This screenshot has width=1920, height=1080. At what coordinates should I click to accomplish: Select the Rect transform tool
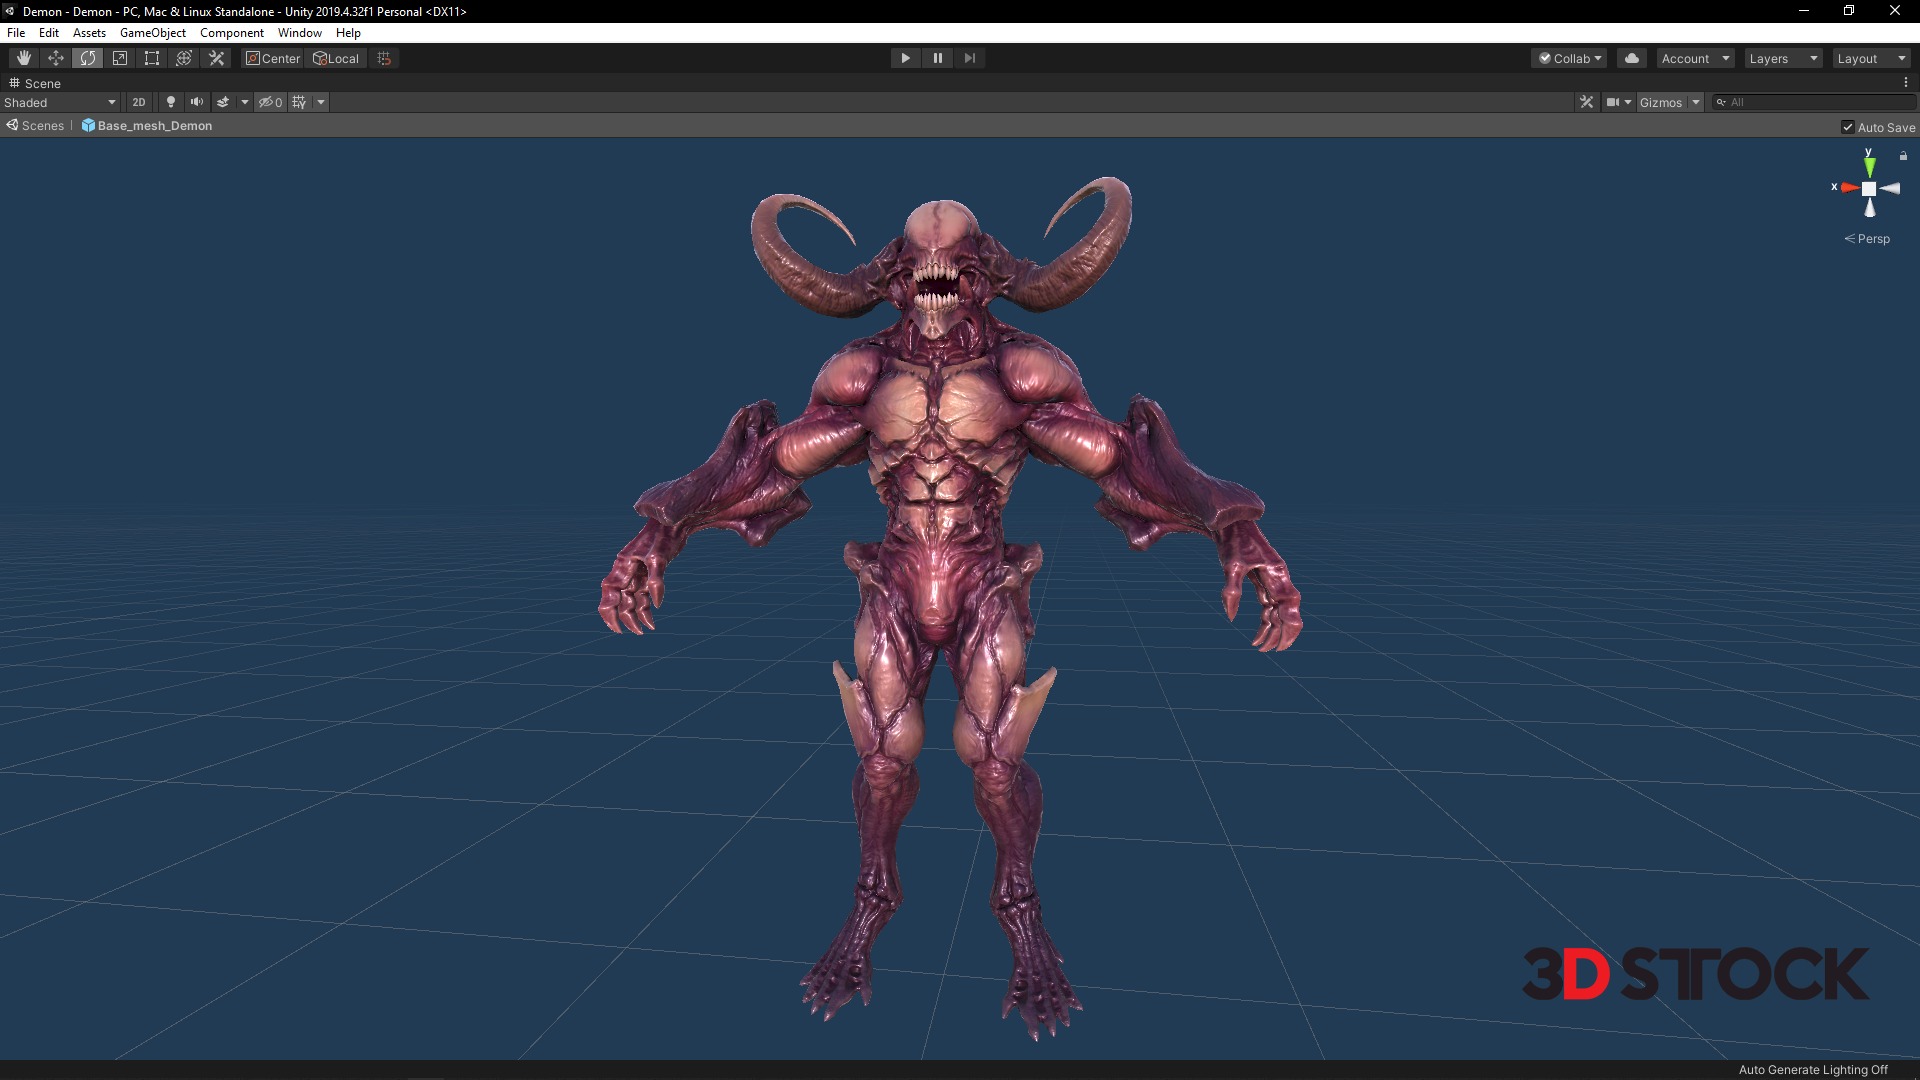click(x=152, y=58)
